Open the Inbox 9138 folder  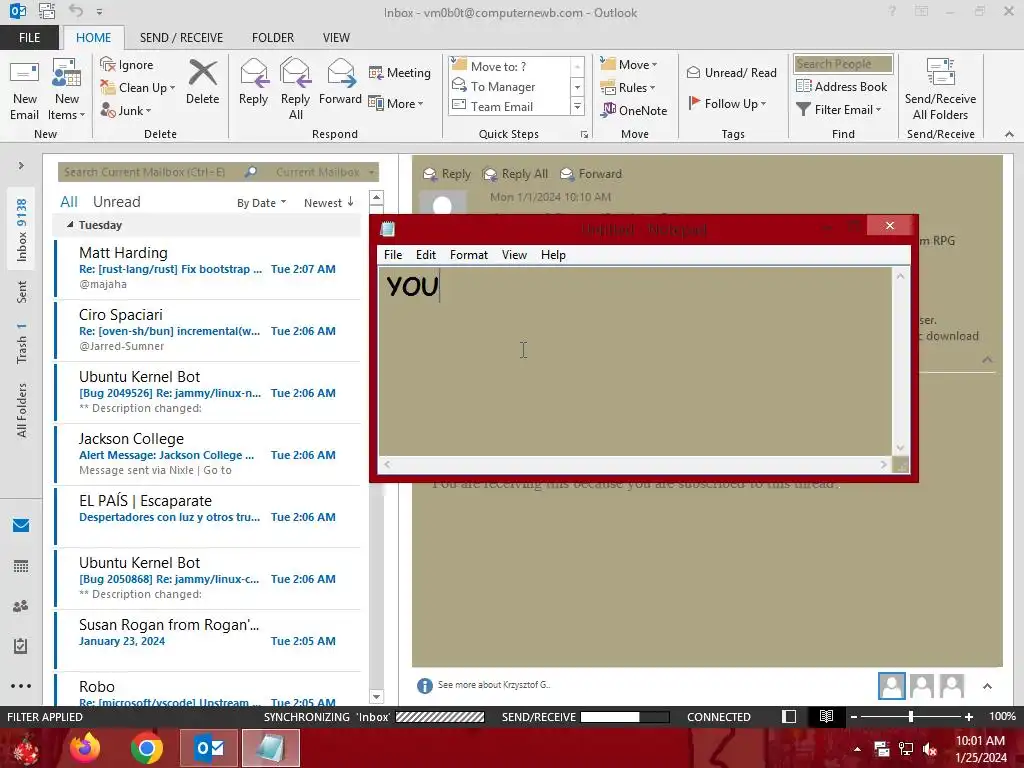(x=22, y=230)
